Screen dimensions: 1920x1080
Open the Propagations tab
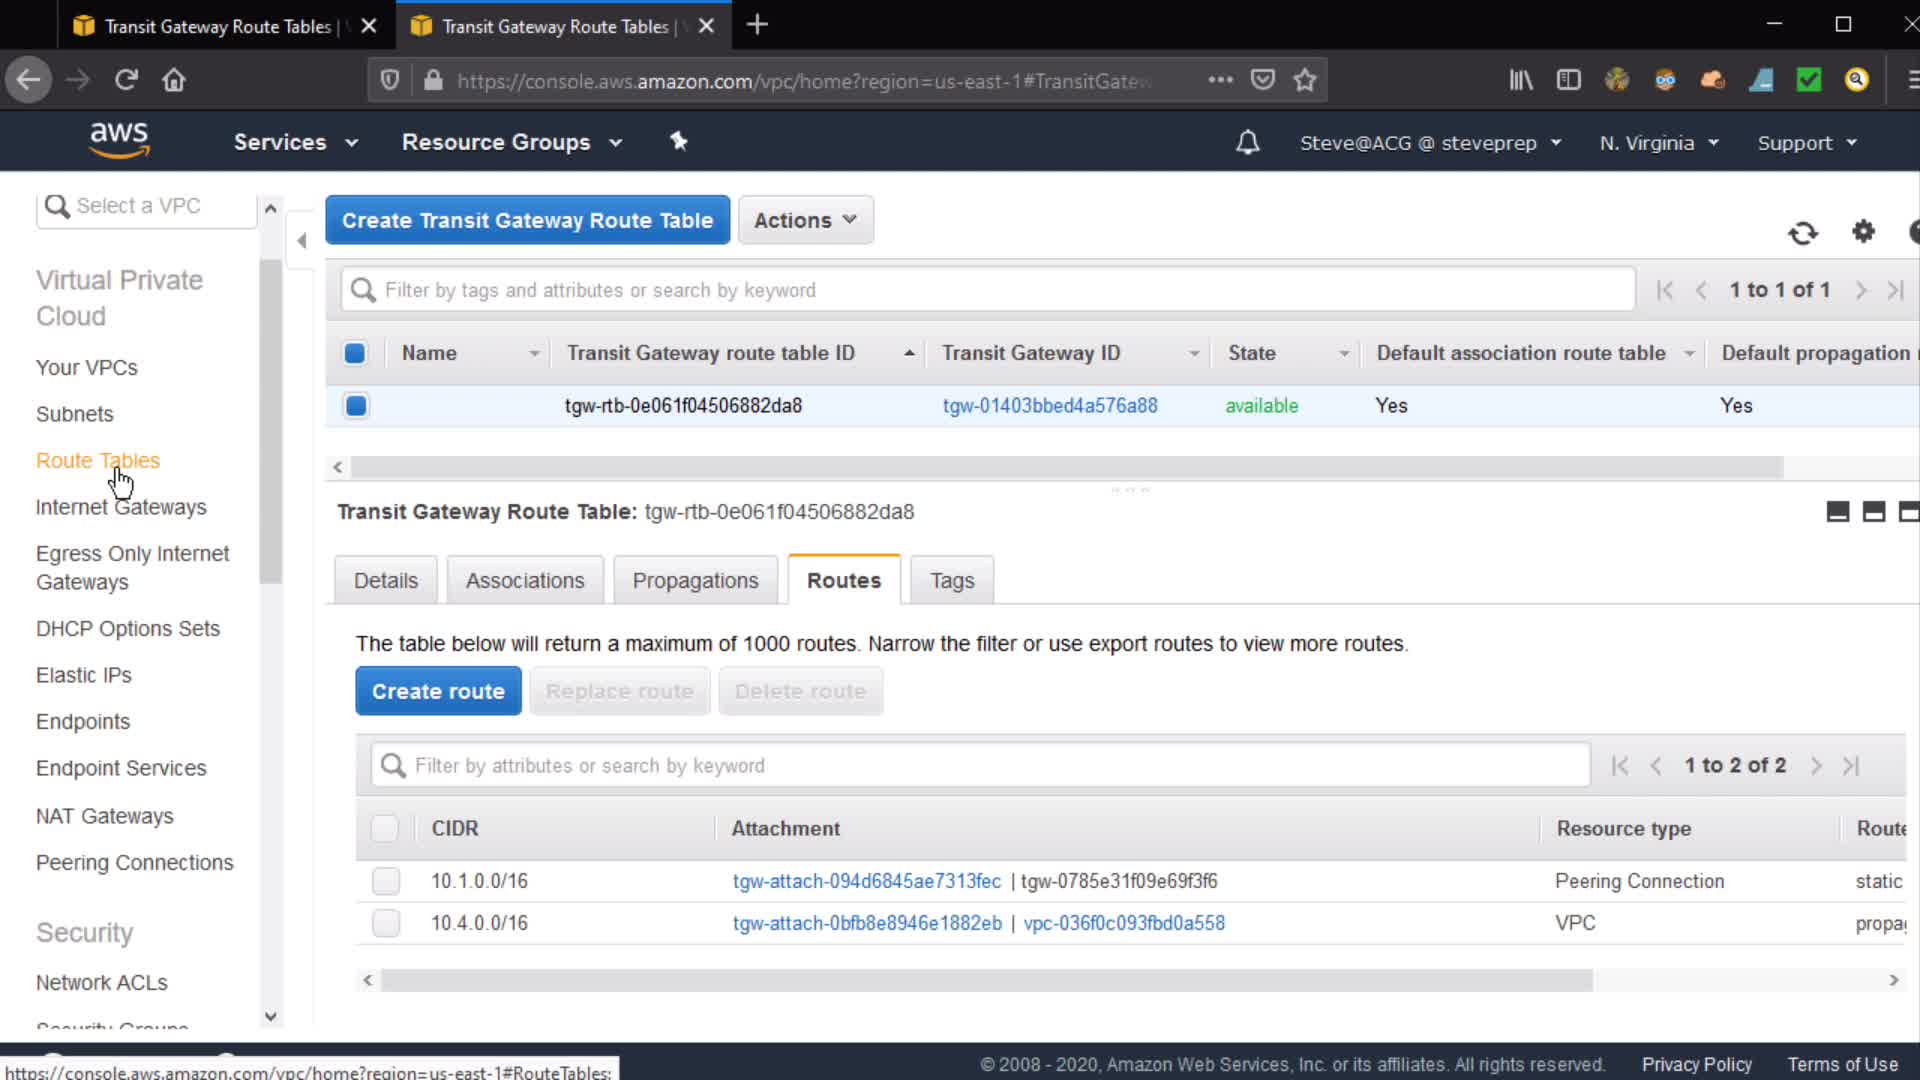coord(695,581)
